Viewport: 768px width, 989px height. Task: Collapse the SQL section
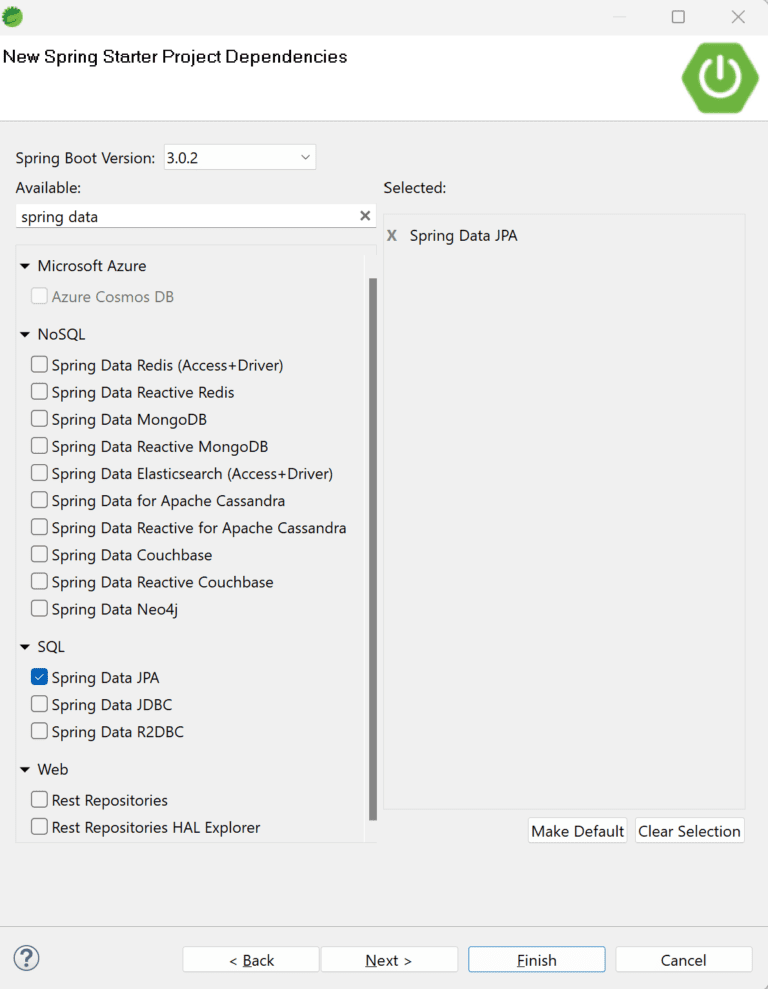[x=22, y=646]
